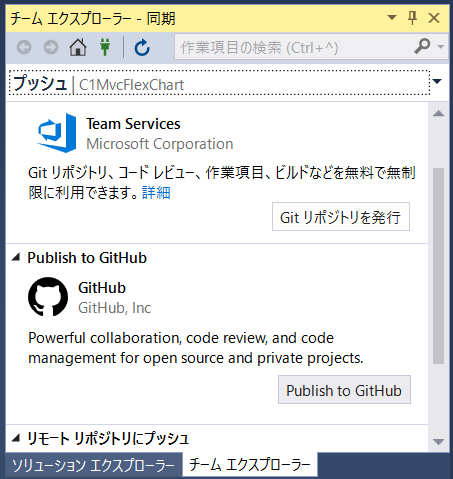Go back with the Back arrow icon
The height and width of the screenshot is (479, 453).
[x=24, y=48]
